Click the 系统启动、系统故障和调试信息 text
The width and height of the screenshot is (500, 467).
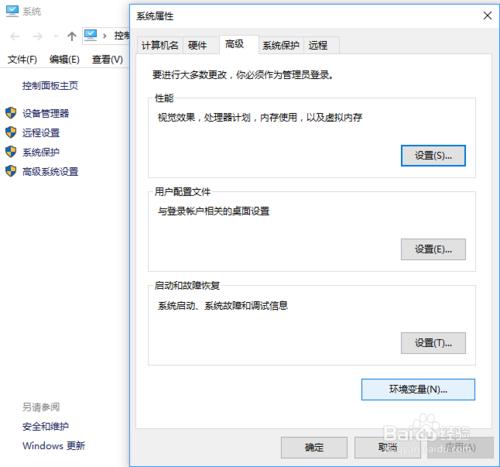[222, 305]
